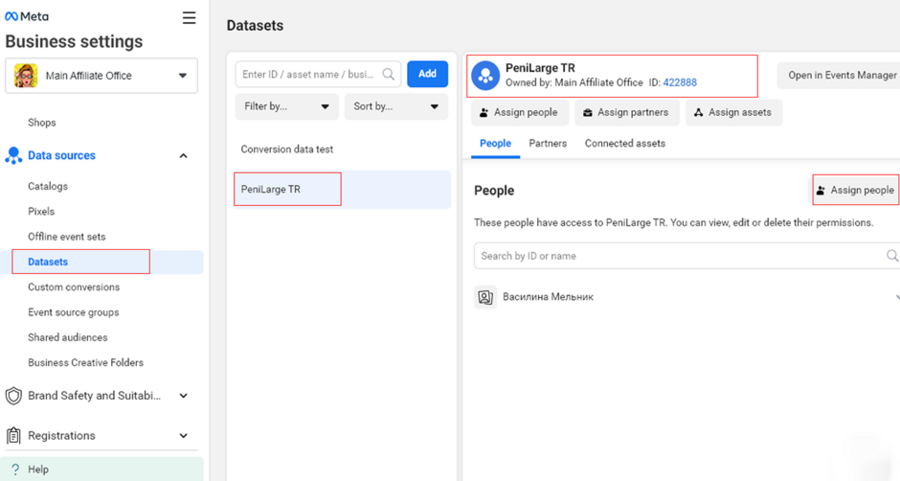Screen dimensions: 900x481
Task: Click the Business settings heading
Action: (74, 41)
